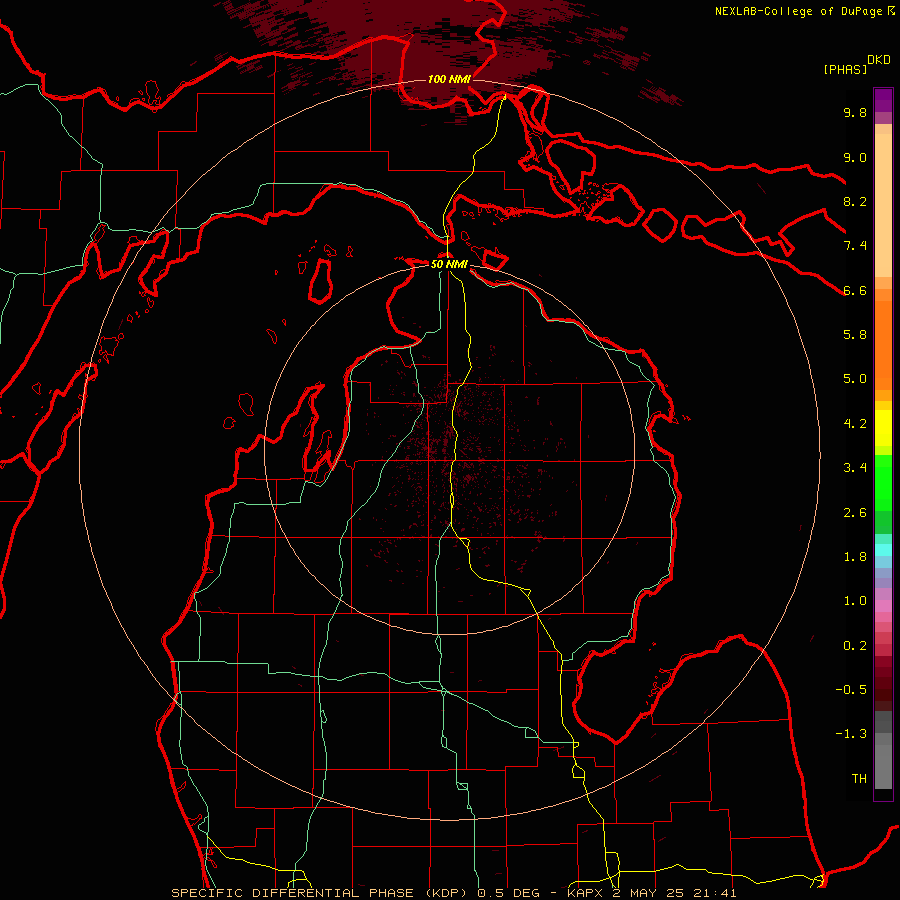Click the TH legend label
Screen dimensions: 900x900
pos(859,779)
